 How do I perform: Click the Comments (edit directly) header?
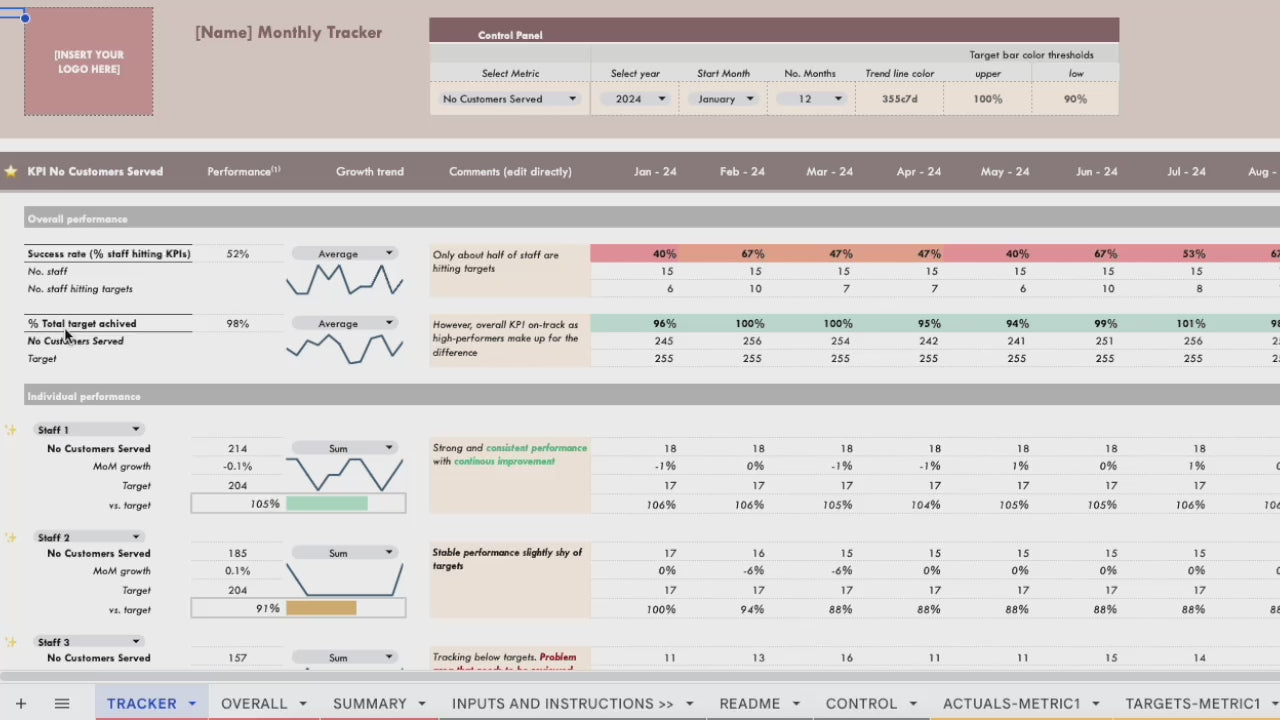tap(510, 172)
